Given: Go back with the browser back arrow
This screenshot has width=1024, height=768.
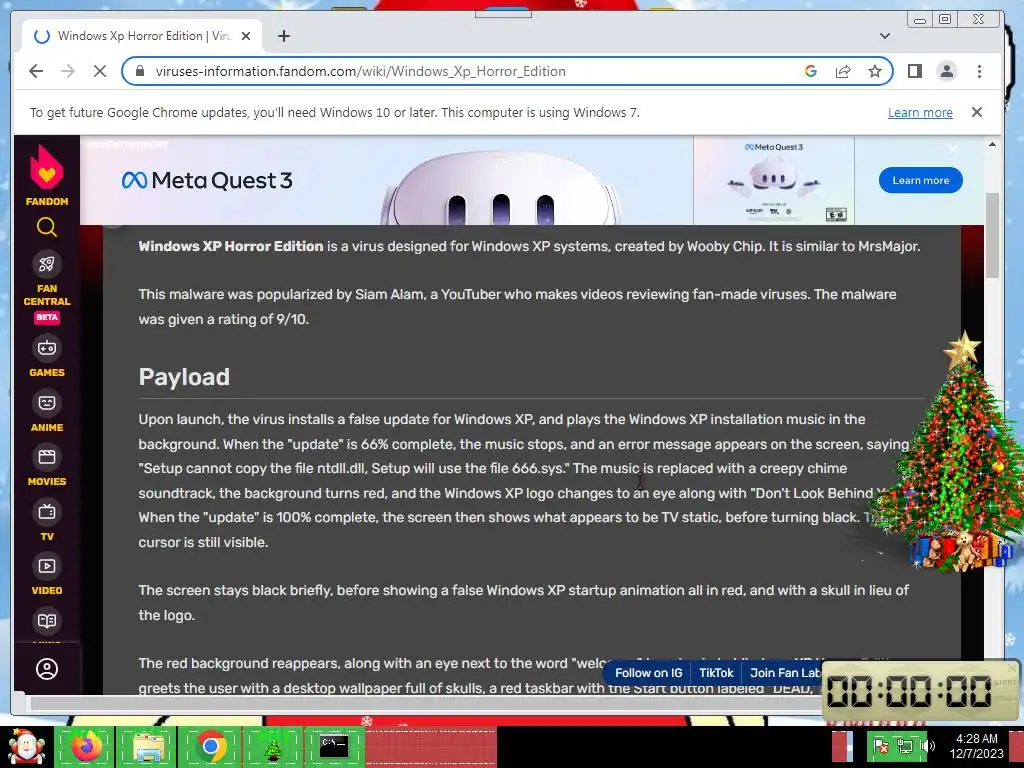Looking at the screenshot, I should point(36,71).
